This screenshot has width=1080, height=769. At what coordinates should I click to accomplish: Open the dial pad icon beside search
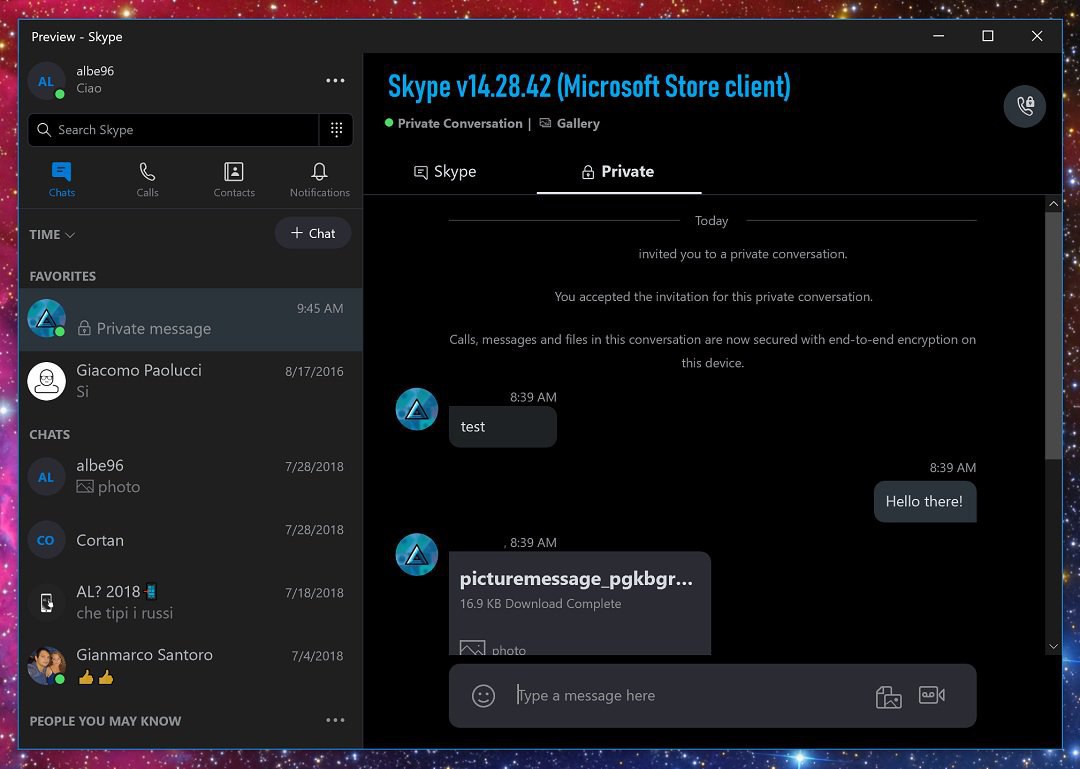pyautogui.click(x=336, y=130)
